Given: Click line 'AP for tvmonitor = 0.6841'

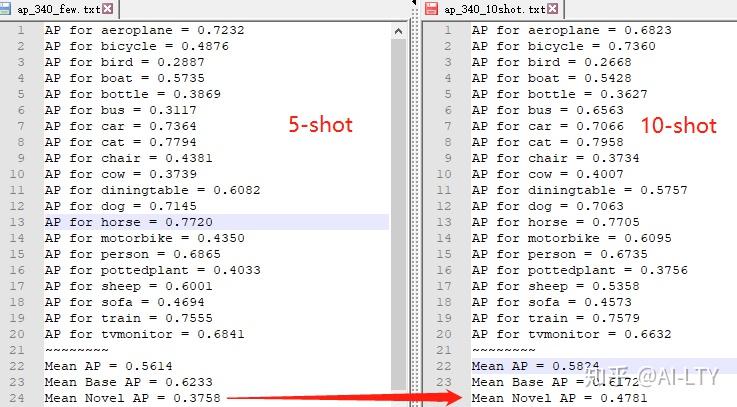Looking at the screenshot, I should (x=145, y=334).
